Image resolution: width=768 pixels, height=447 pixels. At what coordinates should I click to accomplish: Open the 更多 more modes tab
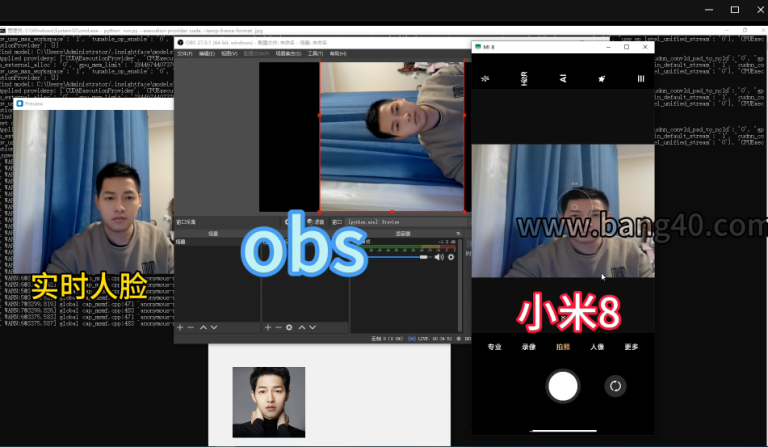click(x=631, y=347)
